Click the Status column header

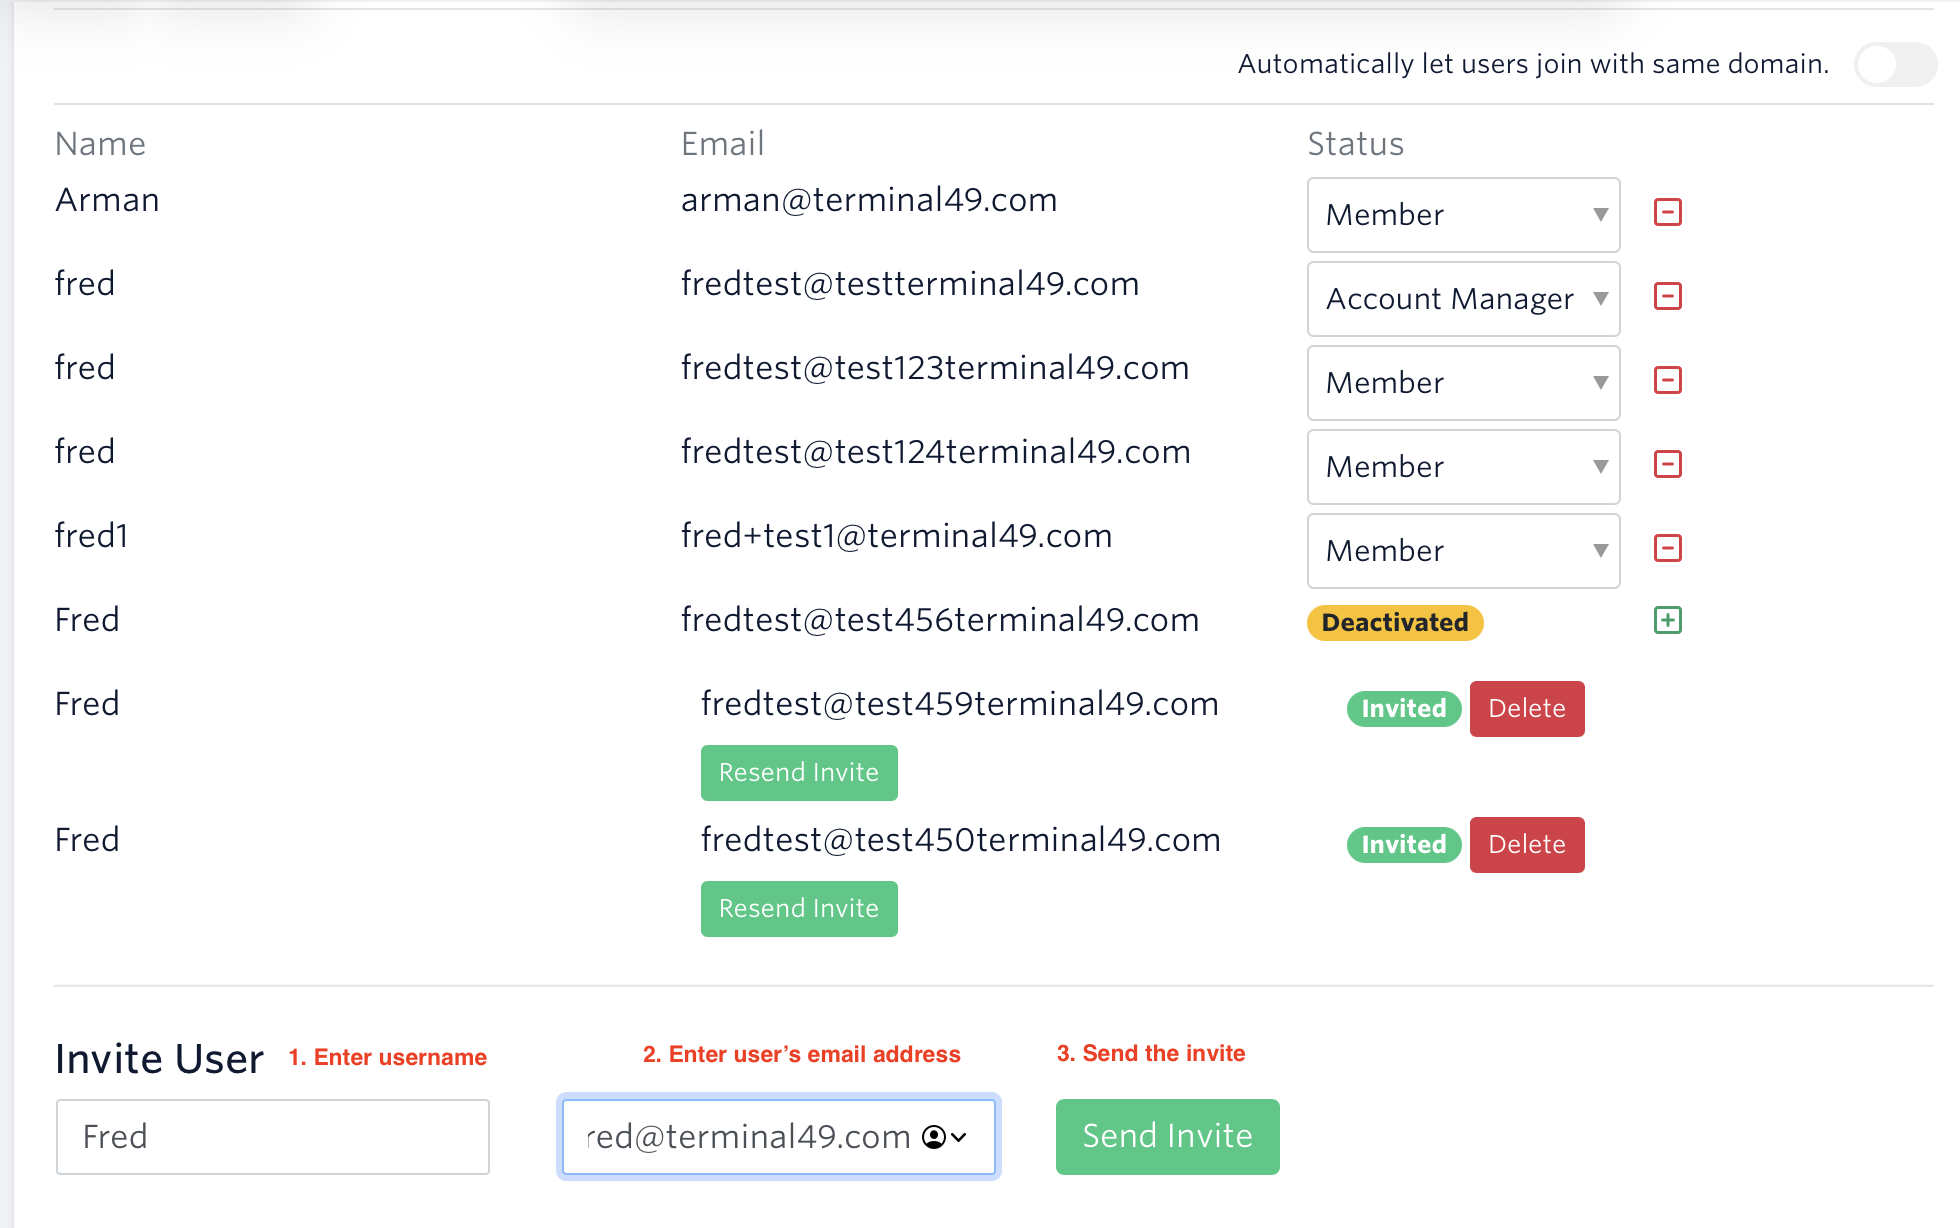point(1356,144)
